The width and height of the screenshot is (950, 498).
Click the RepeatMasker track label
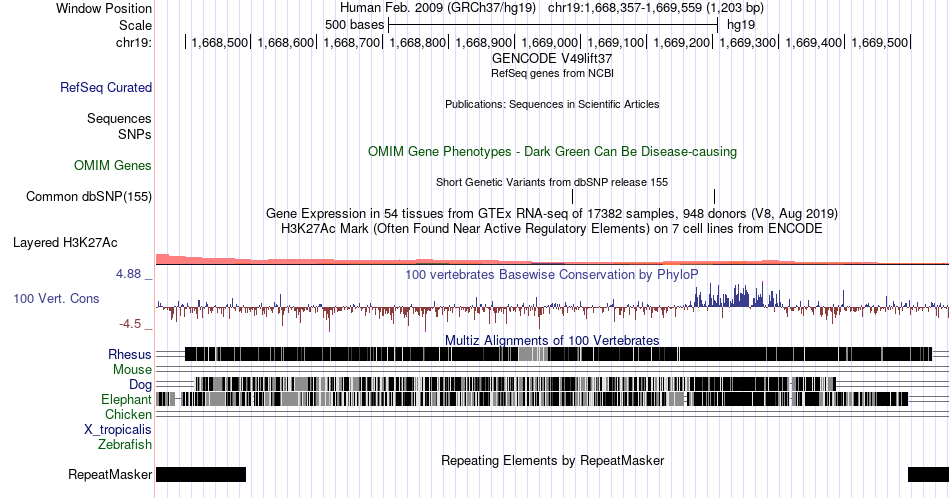(x=110, y=474)
